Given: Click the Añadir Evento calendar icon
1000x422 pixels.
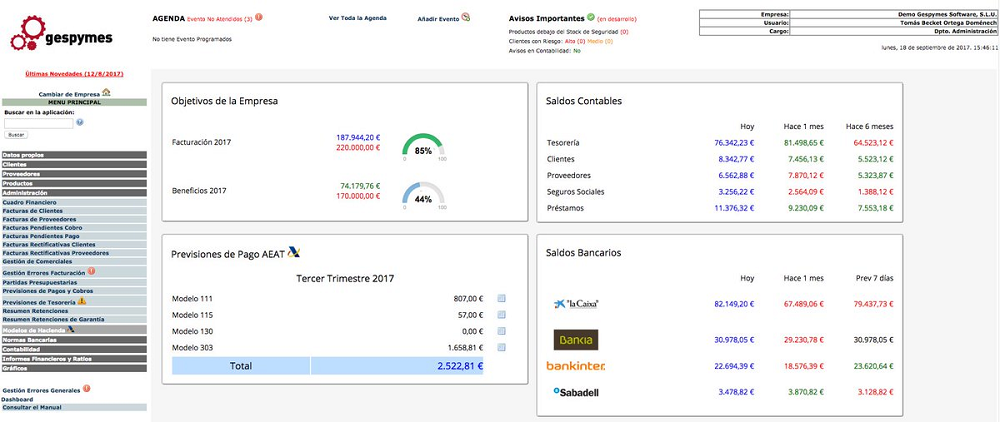Looking at the screenshot, I should click(x=466, y=17).
